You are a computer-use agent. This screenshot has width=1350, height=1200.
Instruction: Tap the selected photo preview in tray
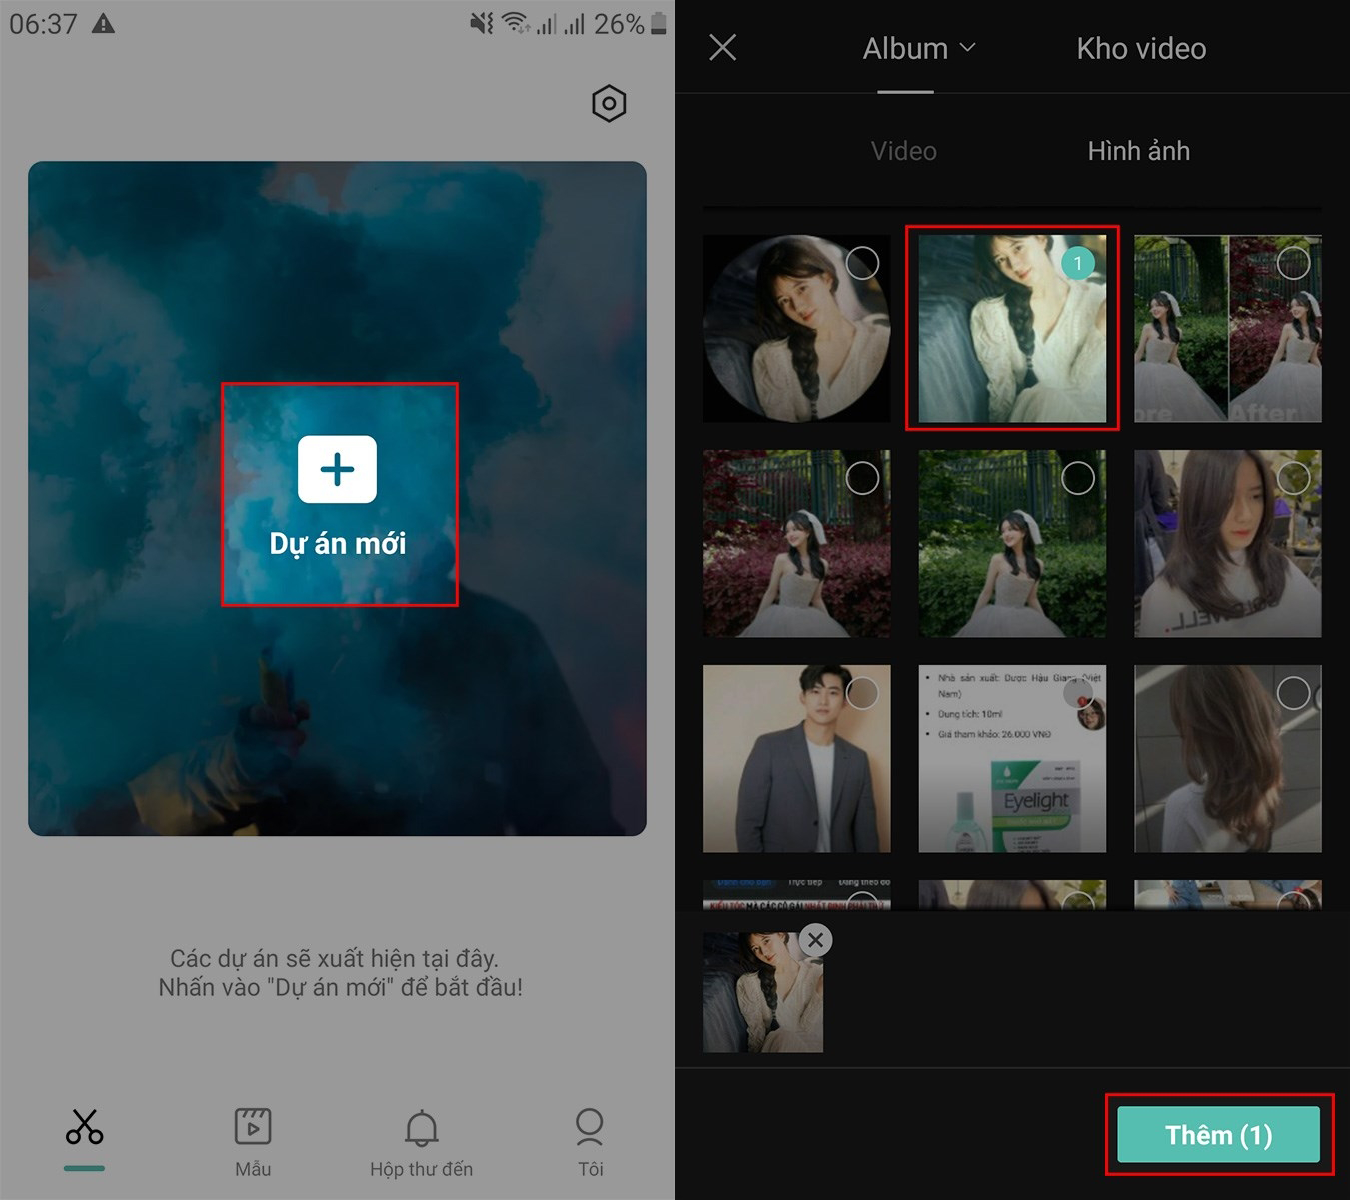tap(762, 992)
